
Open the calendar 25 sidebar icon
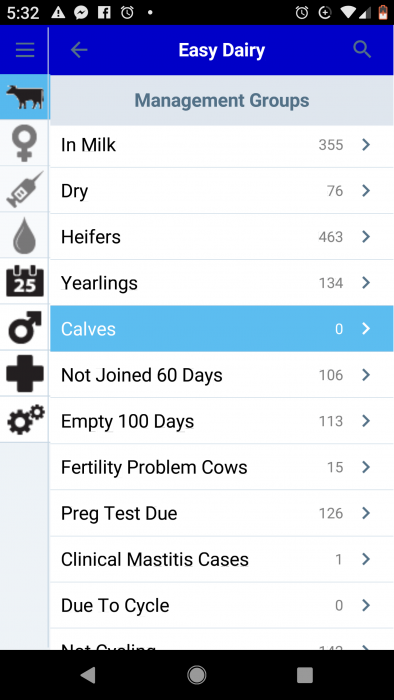click(25, 281)
